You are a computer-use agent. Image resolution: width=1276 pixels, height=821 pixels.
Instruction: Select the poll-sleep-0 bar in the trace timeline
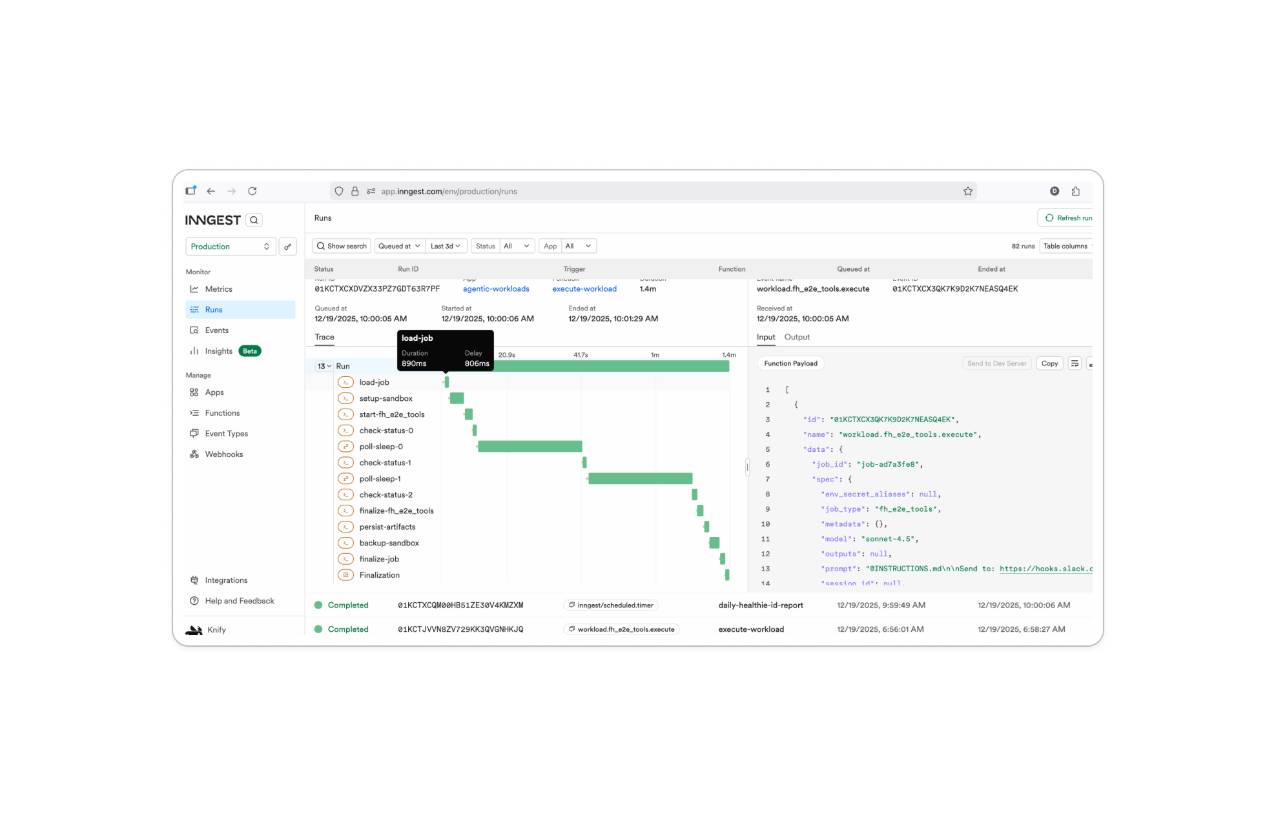[530, 446]
